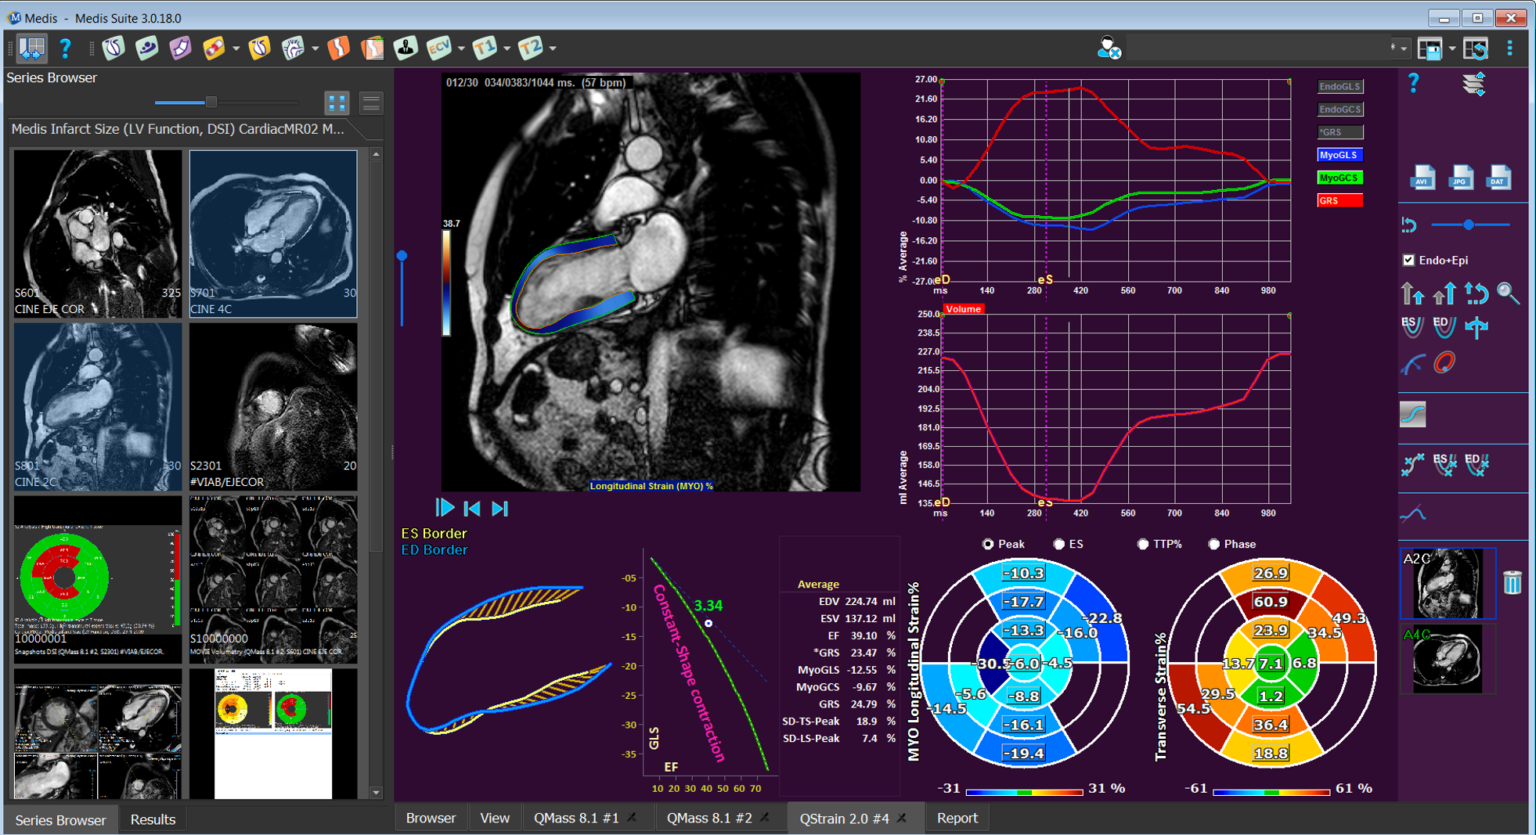
Task: Click the DAT export icon
Action: [1498, 178]
